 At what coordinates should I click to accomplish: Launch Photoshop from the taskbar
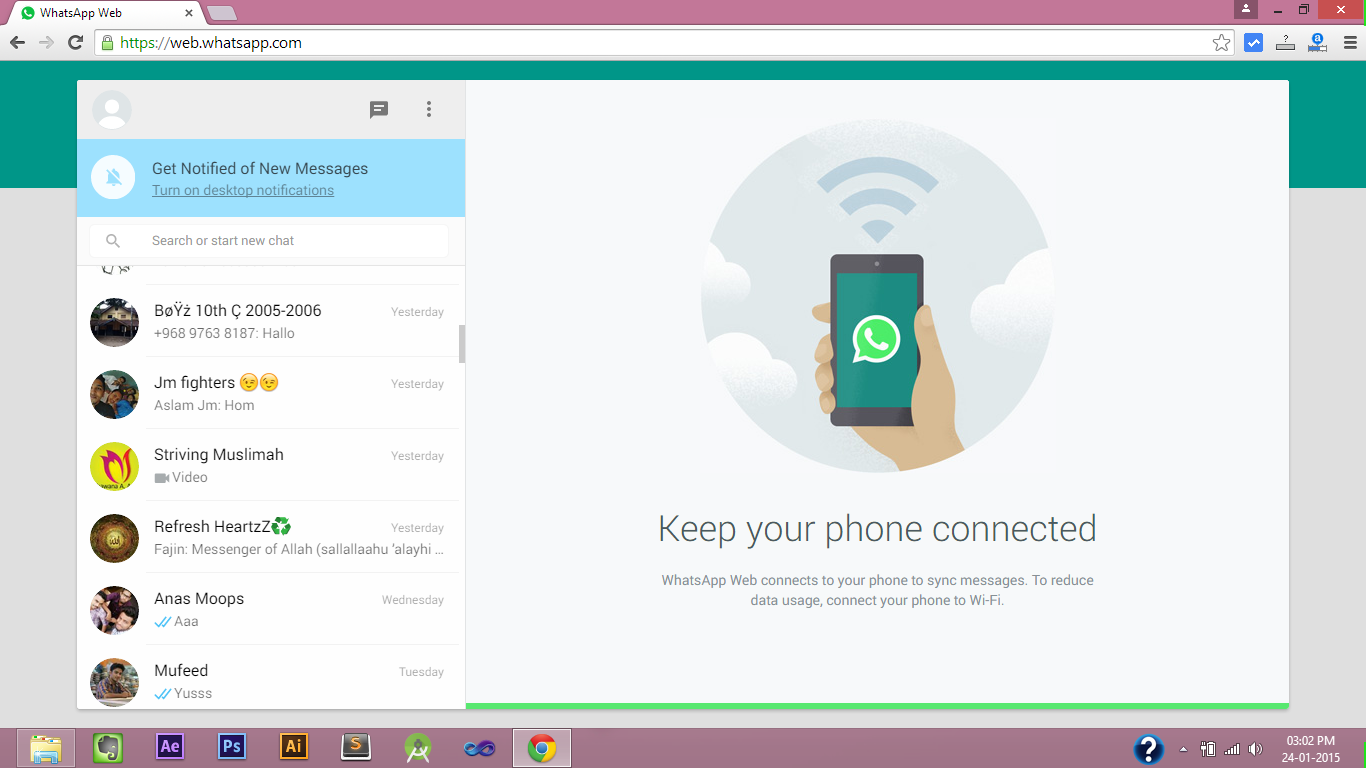(231, 747)
